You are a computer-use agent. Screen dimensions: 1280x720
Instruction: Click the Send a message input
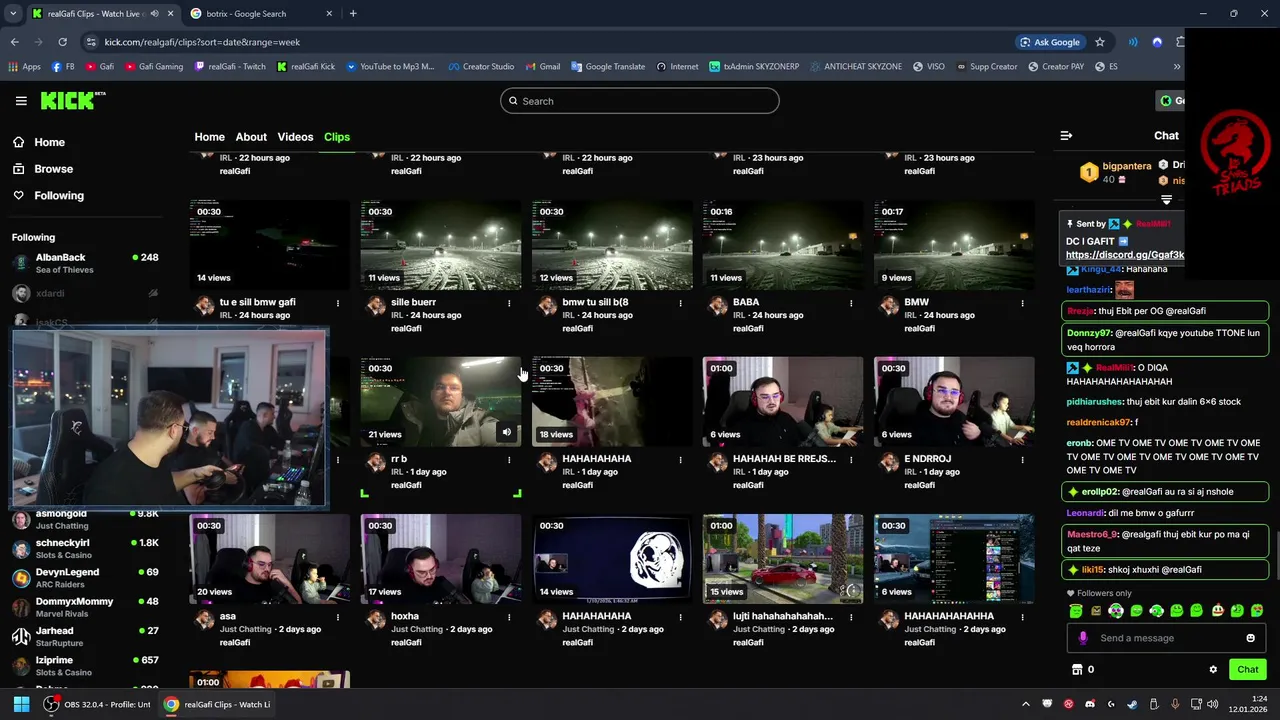1167,638
